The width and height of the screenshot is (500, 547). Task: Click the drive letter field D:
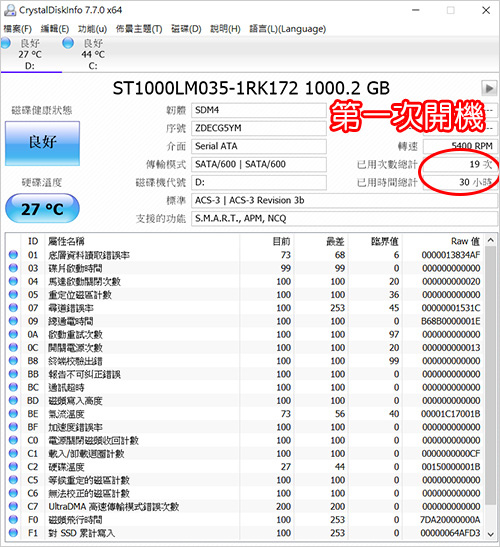(x=259, y=182)
